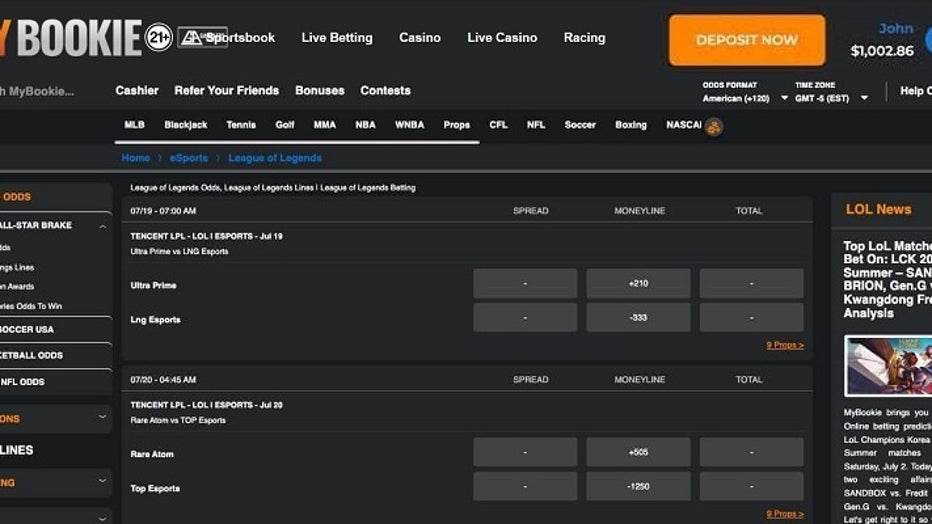Select the NFL tab
The image size is (932, 524).
click(x=536, y=125)
